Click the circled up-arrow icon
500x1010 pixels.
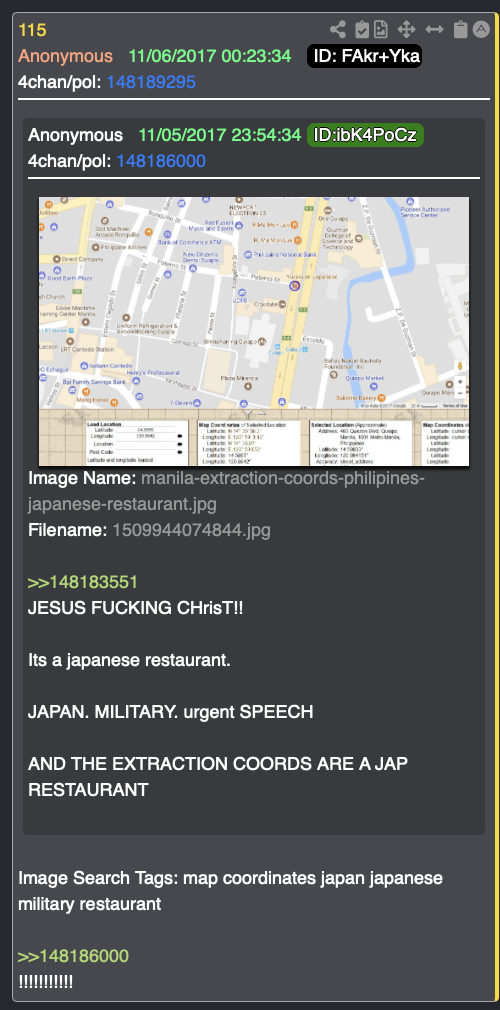tap(481, 29)
